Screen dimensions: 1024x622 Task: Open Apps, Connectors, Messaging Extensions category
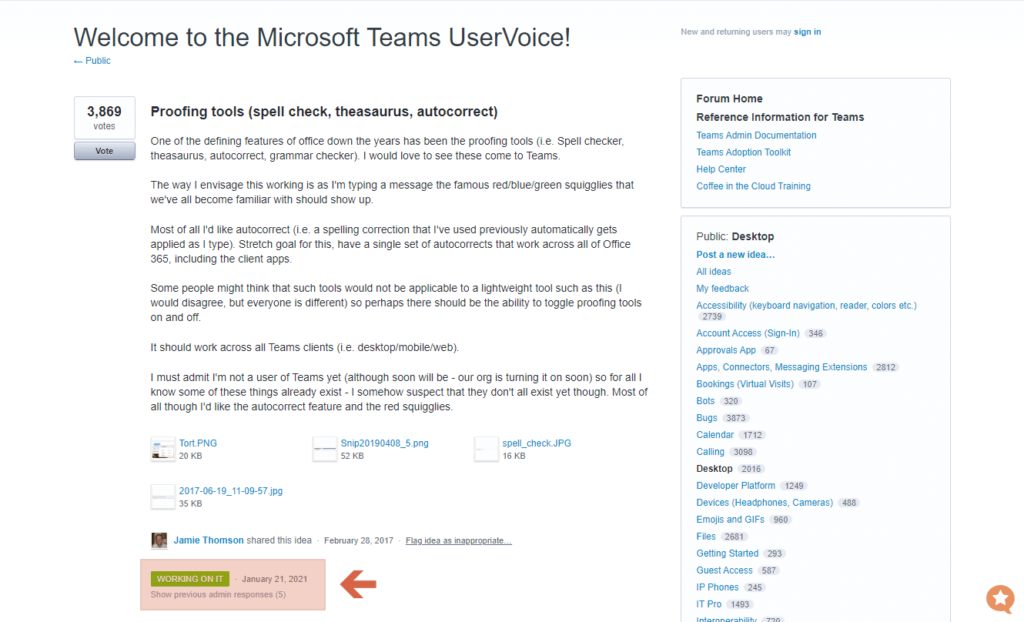(781, 367)
